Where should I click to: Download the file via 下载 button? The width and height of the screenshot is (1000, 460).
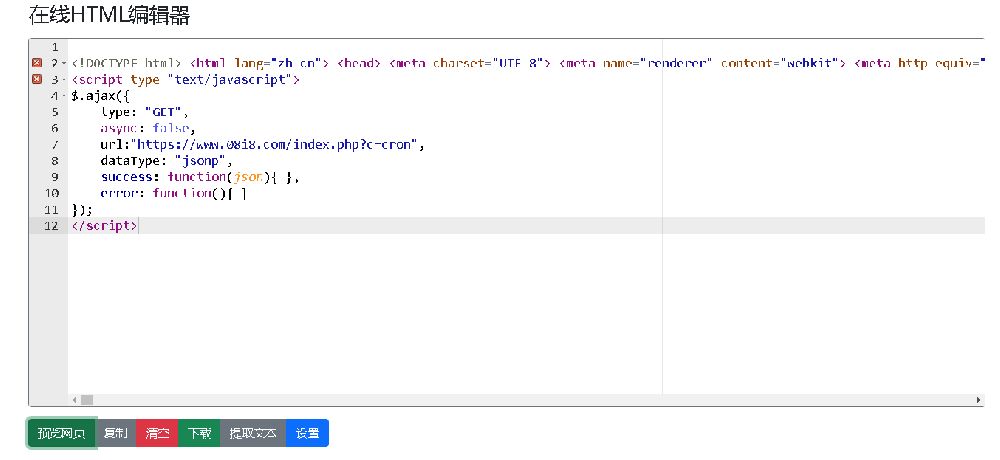point(199,433)
